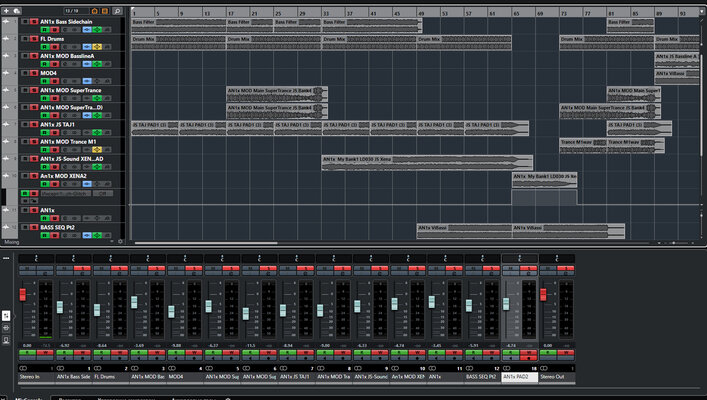707x400 pixels.
Task: Mute the An1x MOD XENA2 track
Action: 25,176
